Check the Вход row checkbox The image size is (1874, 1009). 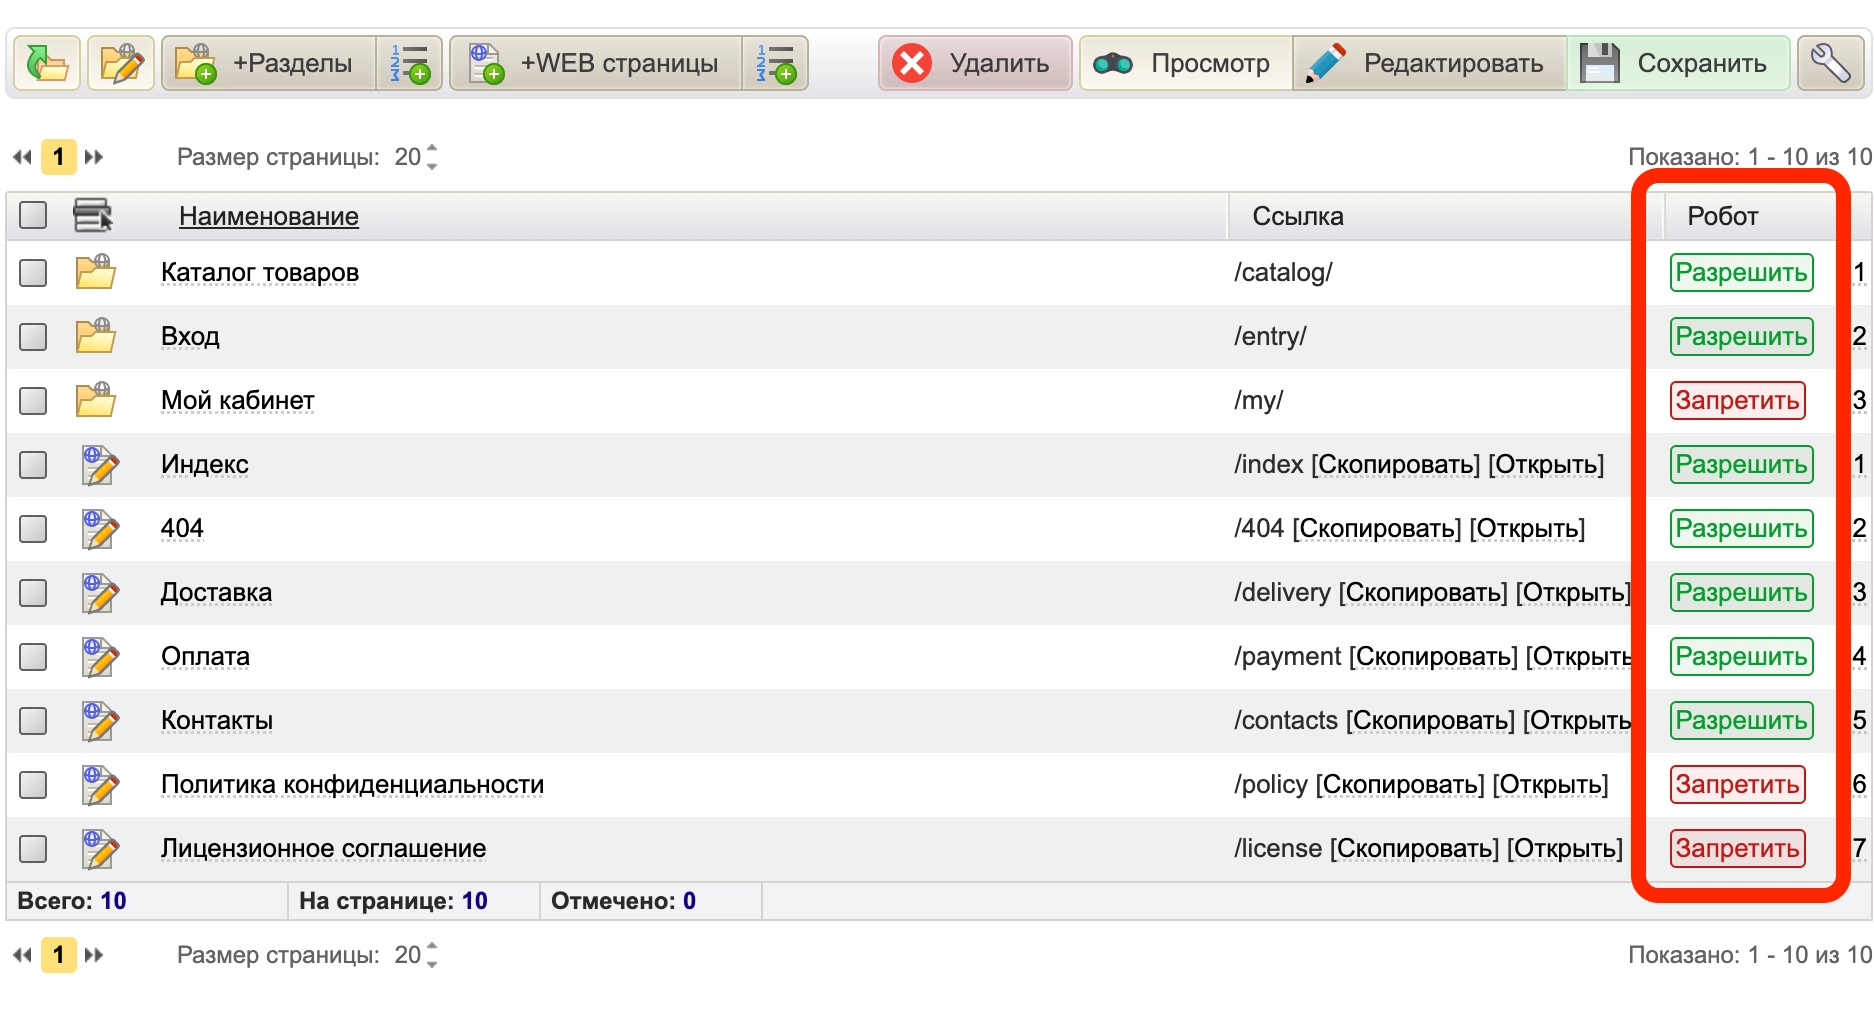click(33, 337)
